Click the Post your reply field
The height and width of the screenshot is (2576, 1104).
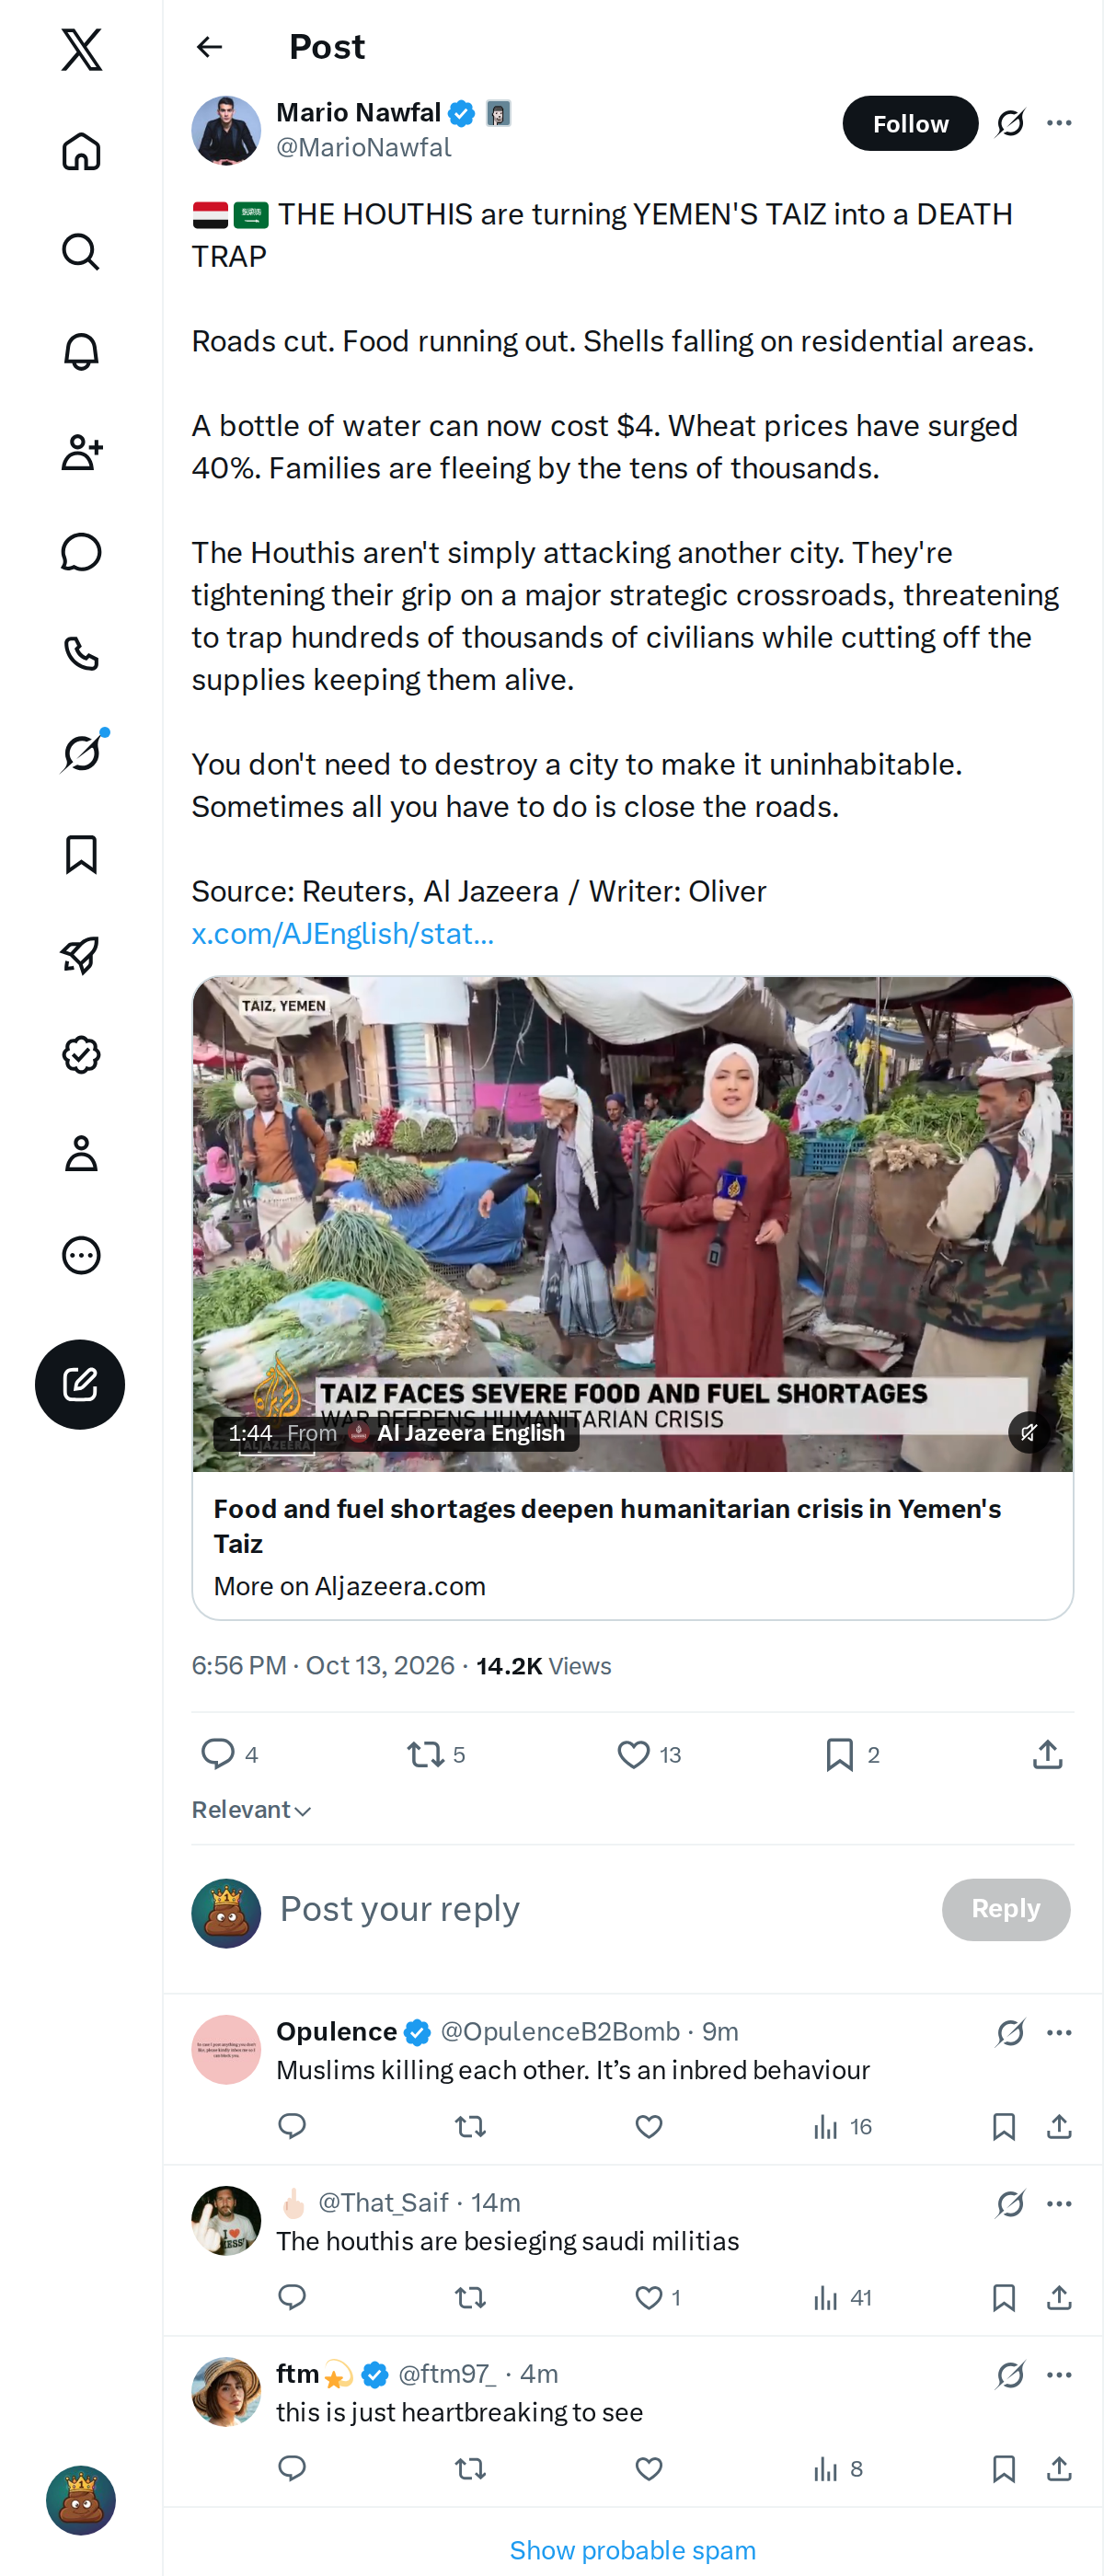pos(600,1909)
